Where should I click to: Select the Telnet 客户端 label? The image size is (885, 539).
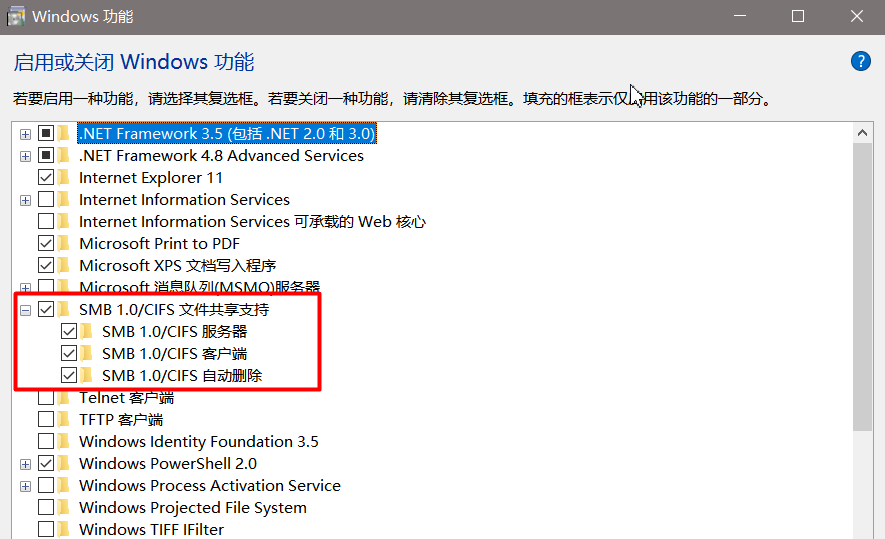126,398
